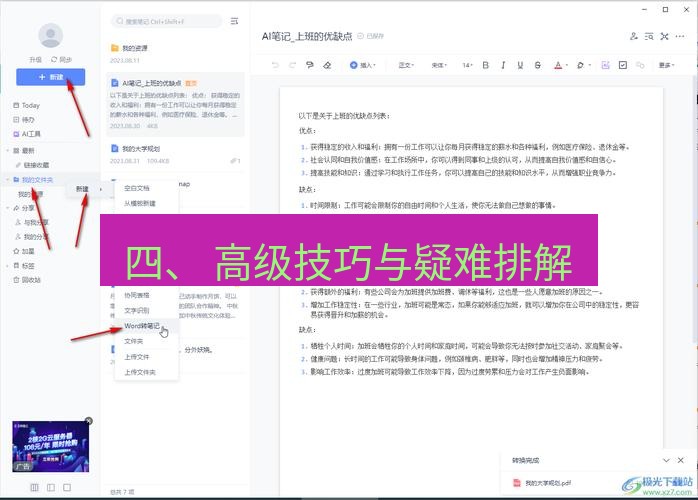698x500 pixels.
Task: Click the sort/list view icon beside search
Action: point(234,21)
